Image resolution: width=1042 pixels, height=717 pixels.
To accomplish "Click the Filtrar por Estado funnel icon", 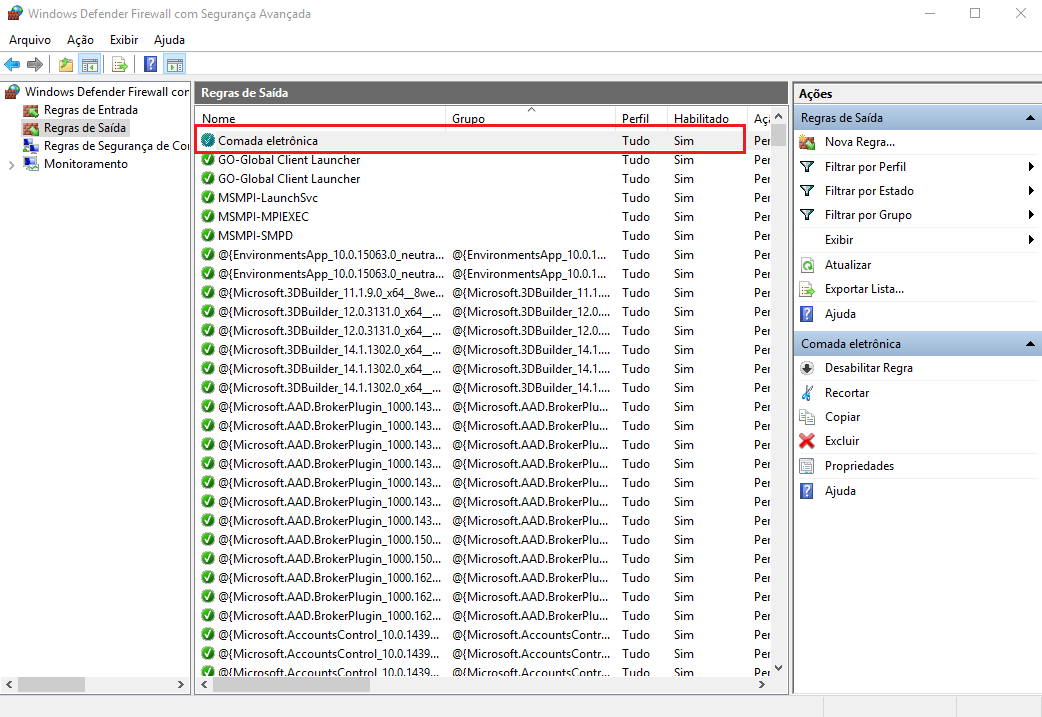I will [807, 191].
